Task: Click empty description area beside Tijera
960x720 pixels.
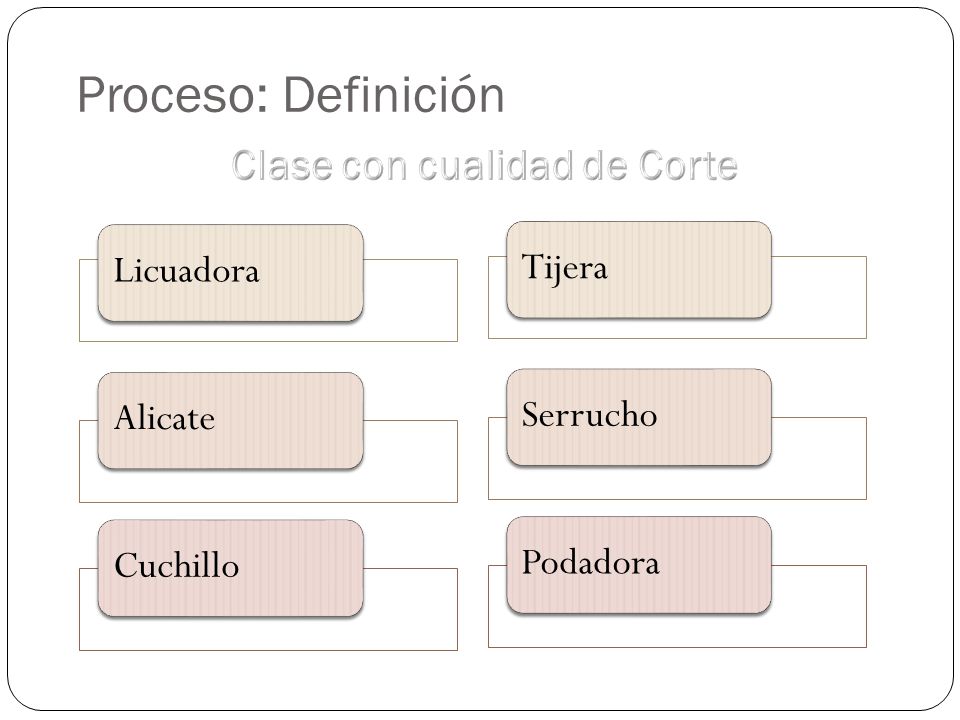Action: [819, 297]
